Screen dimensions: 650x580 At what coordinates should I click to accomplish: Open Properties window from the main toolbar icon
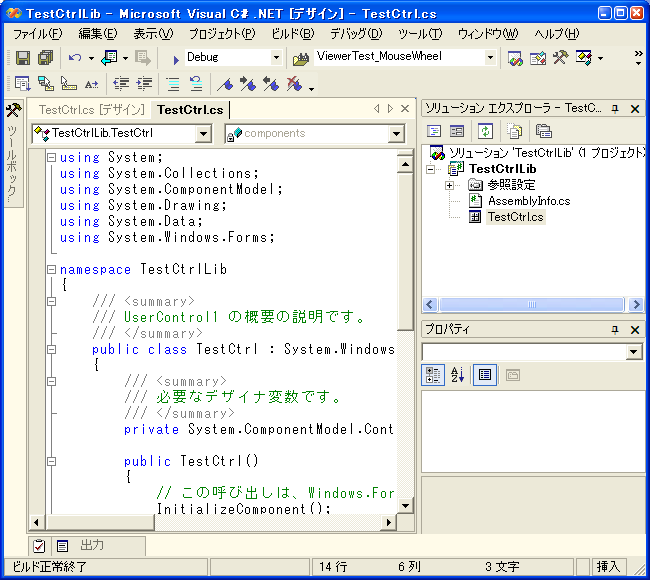pyautogui.click(x=538, y=58)
